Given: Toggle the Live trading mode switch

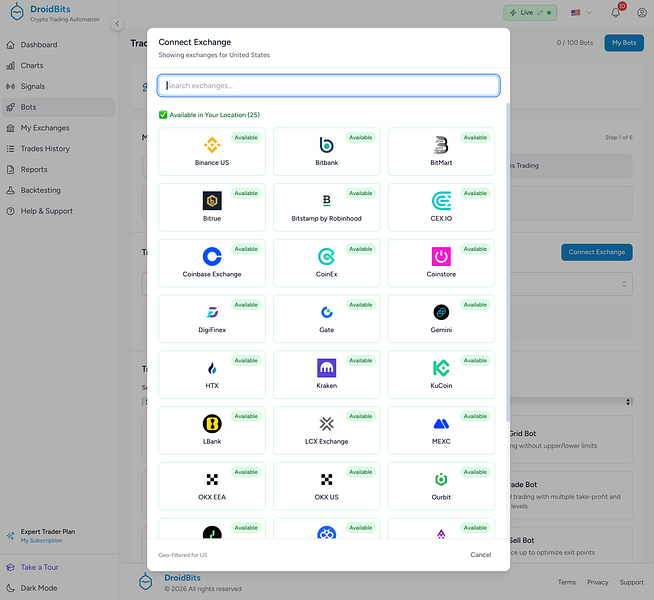Looking at the screenshot, I should pos(530,13).
